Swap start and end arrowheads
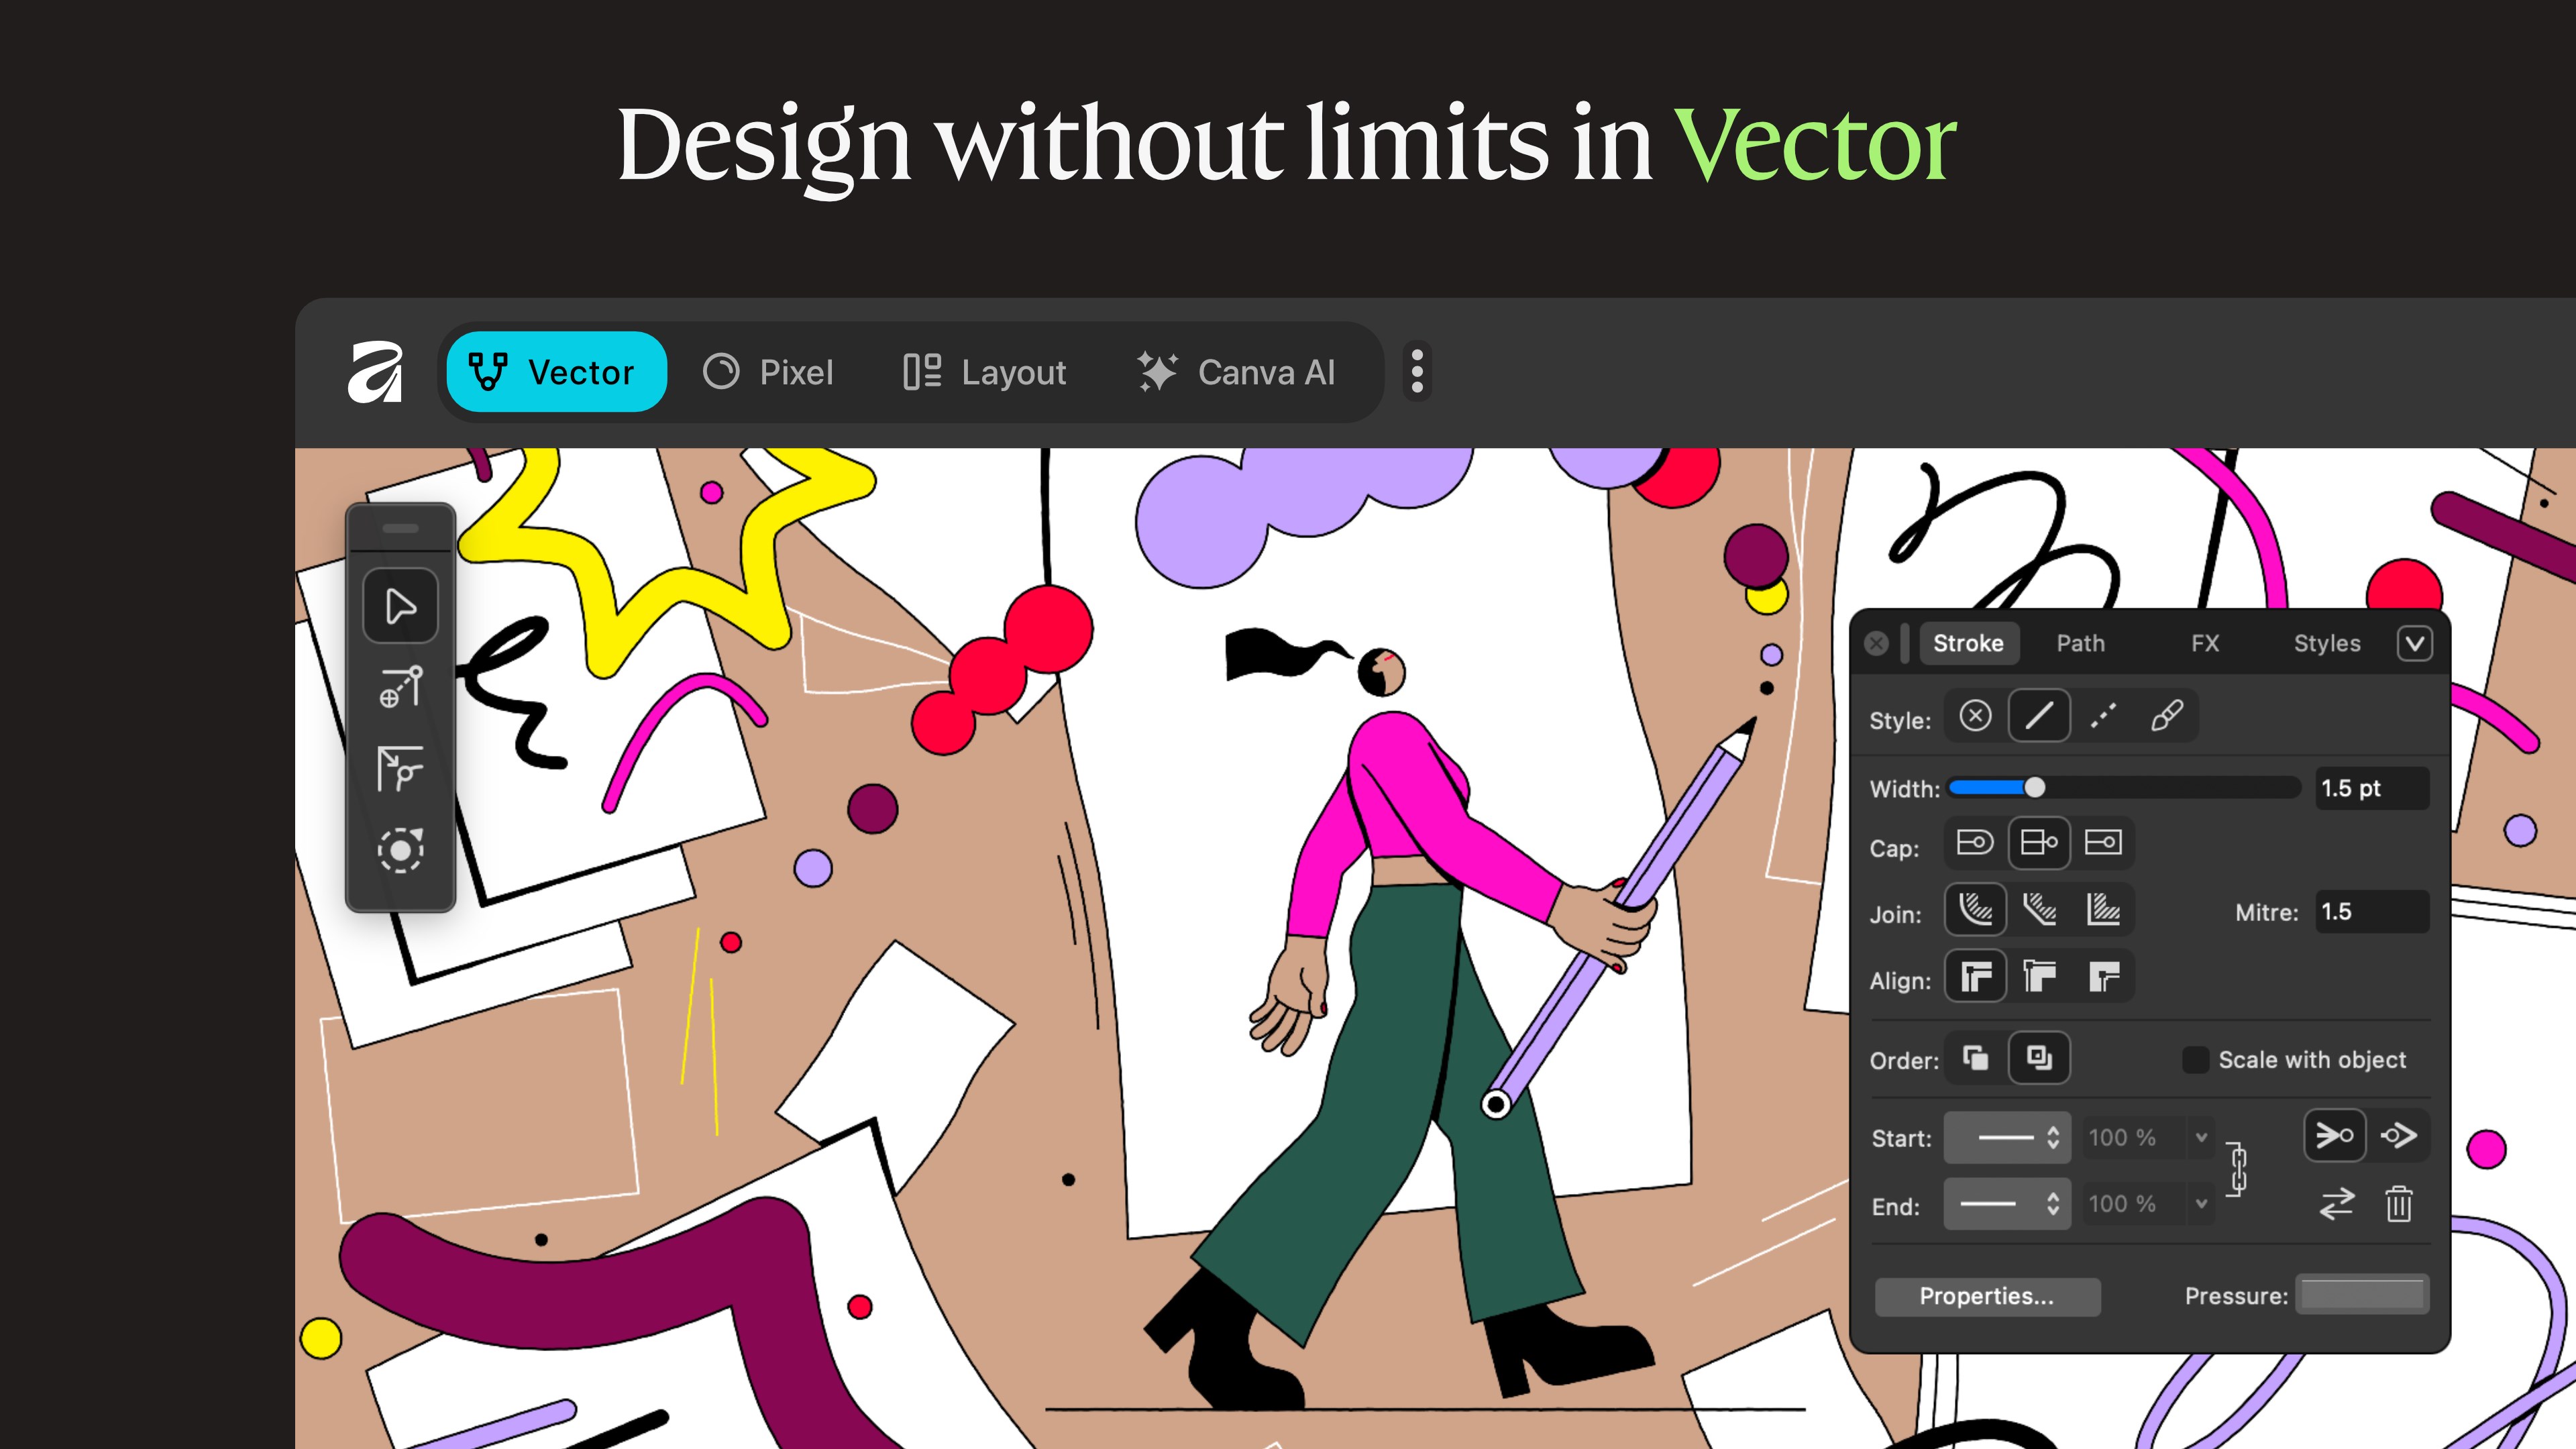 click(2336, 1204)
